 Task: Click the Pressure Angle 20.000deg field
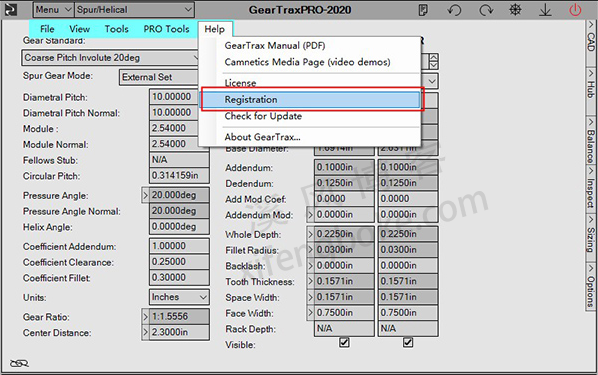pos(179,195)
